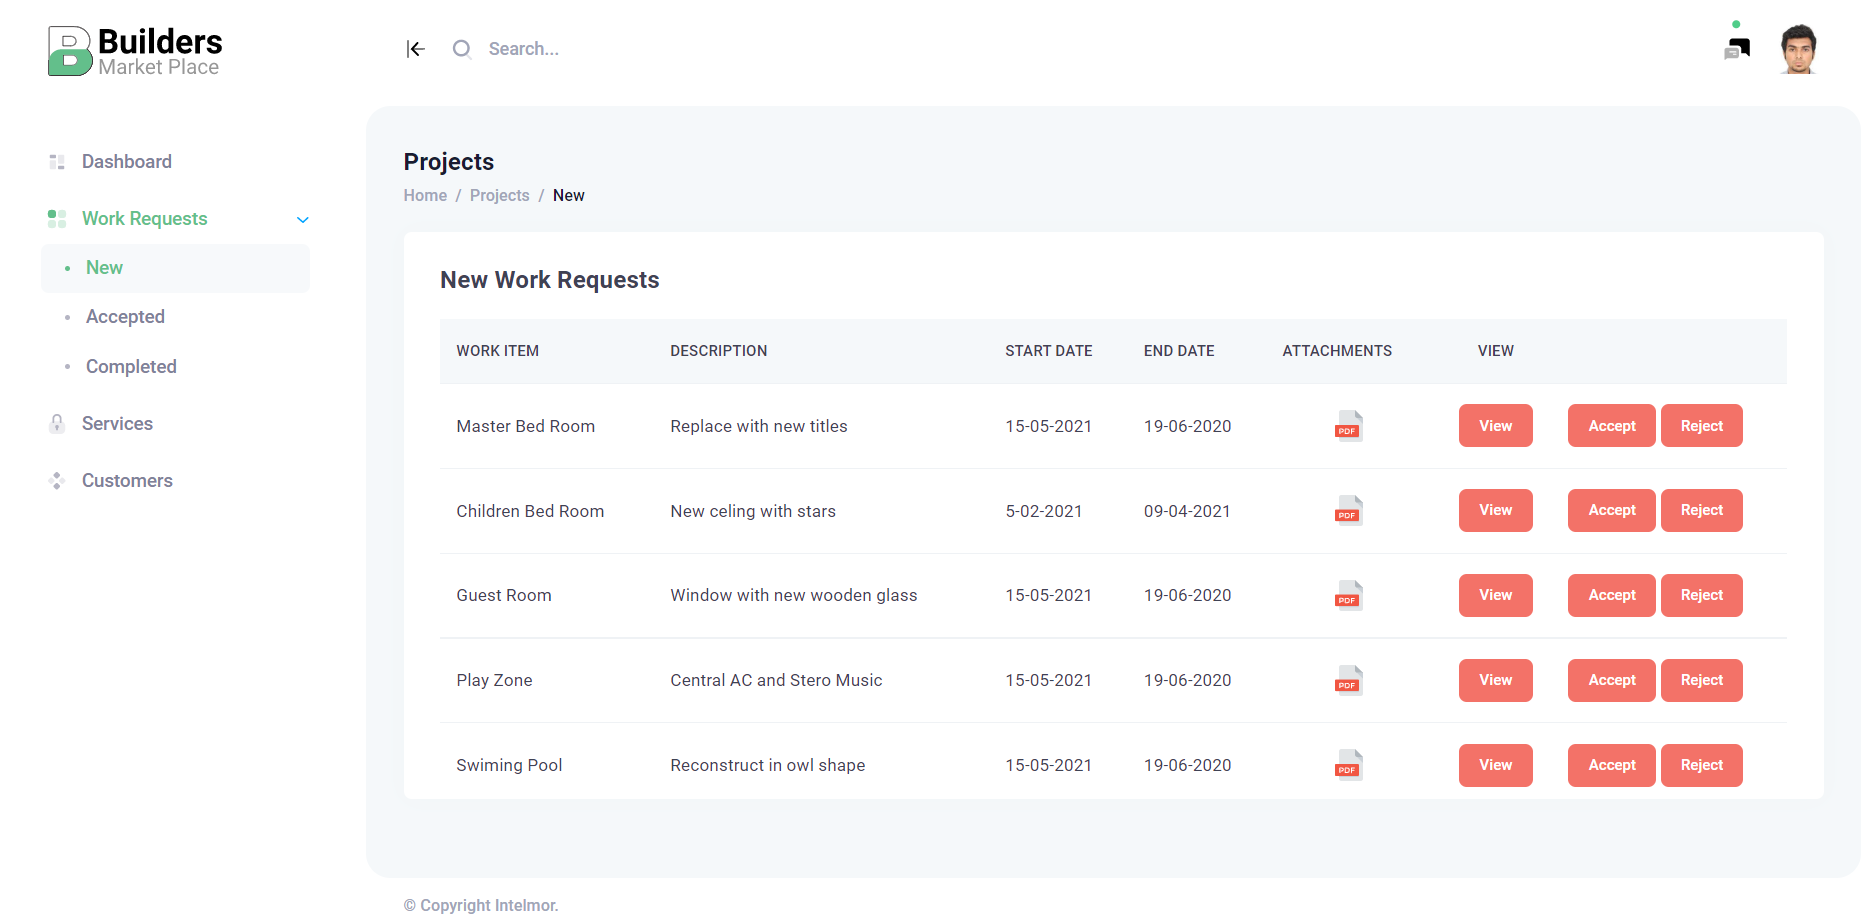Click the Home breadcrumb link
The image size is (1873, 923).
(x=425, y=196)
